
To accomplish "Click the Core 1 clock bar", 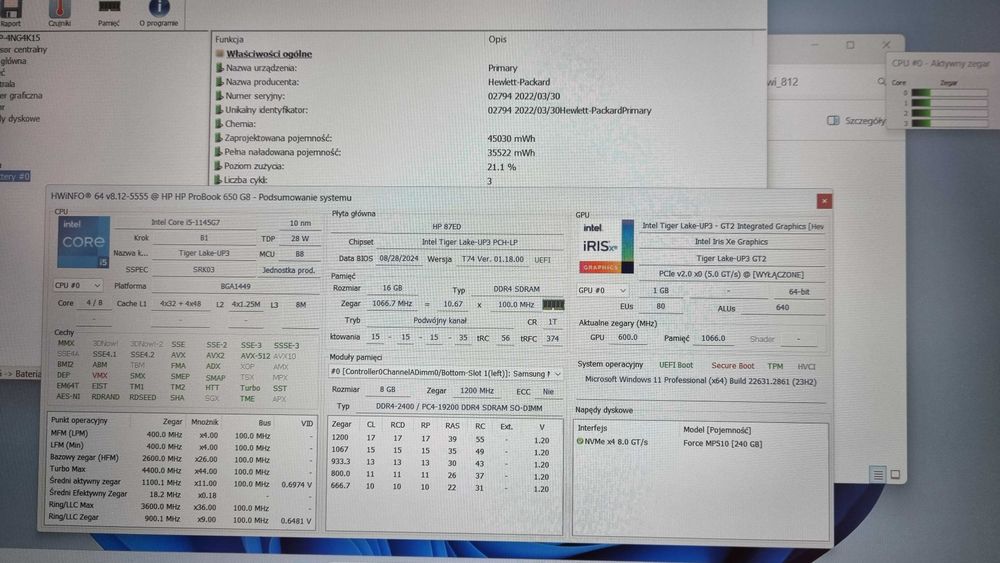I will coord(950,103).
